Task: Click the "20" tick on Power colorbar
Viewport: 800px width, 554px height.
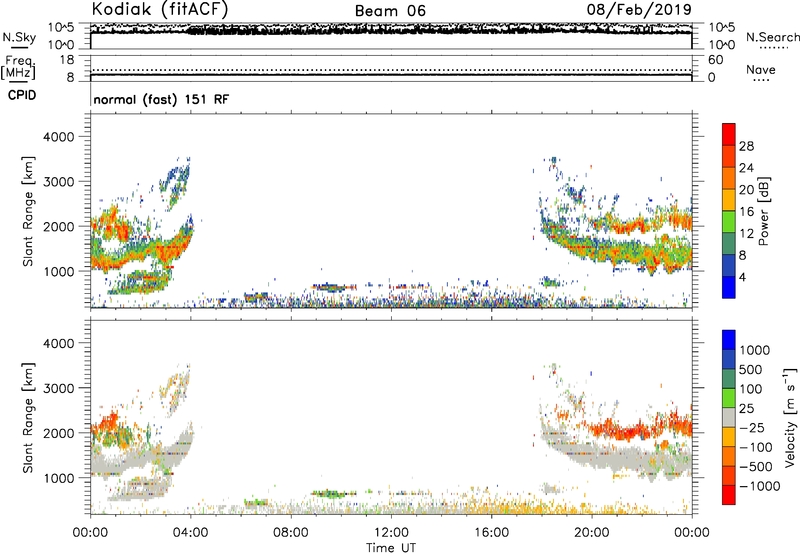Action: pyautogui.click(x=746, y=190)
